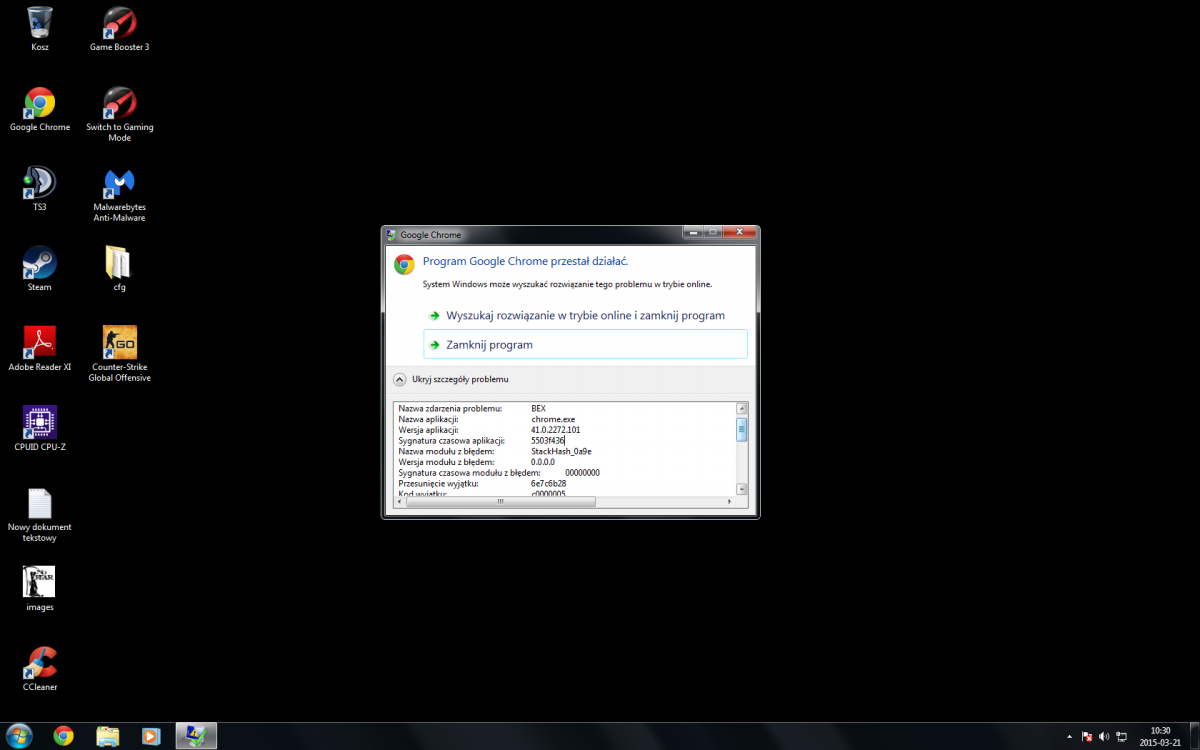Click scroll down arrow in details box

742,489
